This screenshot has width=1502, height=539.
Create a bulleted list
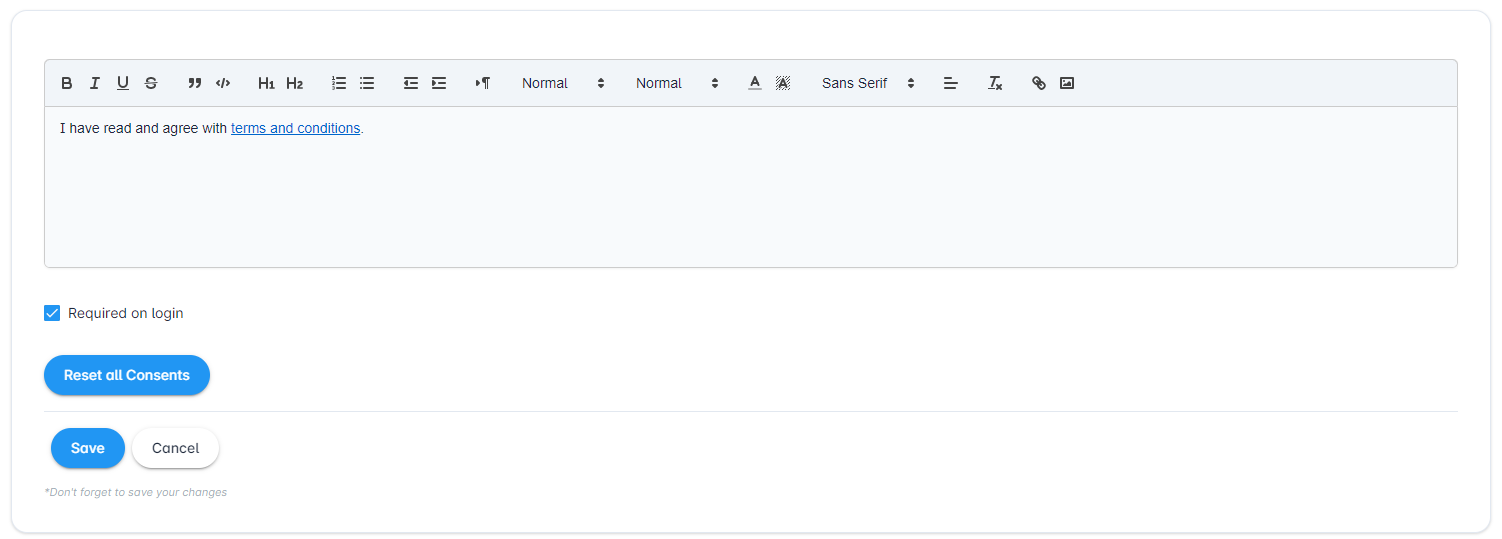tap(367, 83)
